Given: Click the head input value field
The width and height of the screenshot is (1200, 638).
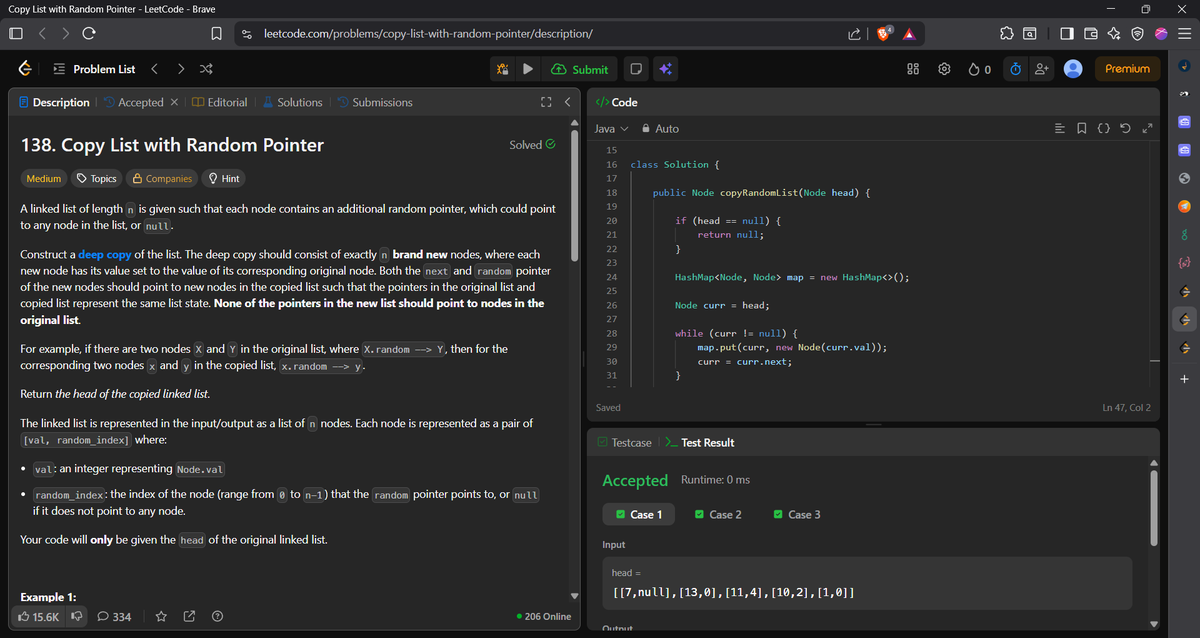Looking at the screenshot, I should [867, 583].
